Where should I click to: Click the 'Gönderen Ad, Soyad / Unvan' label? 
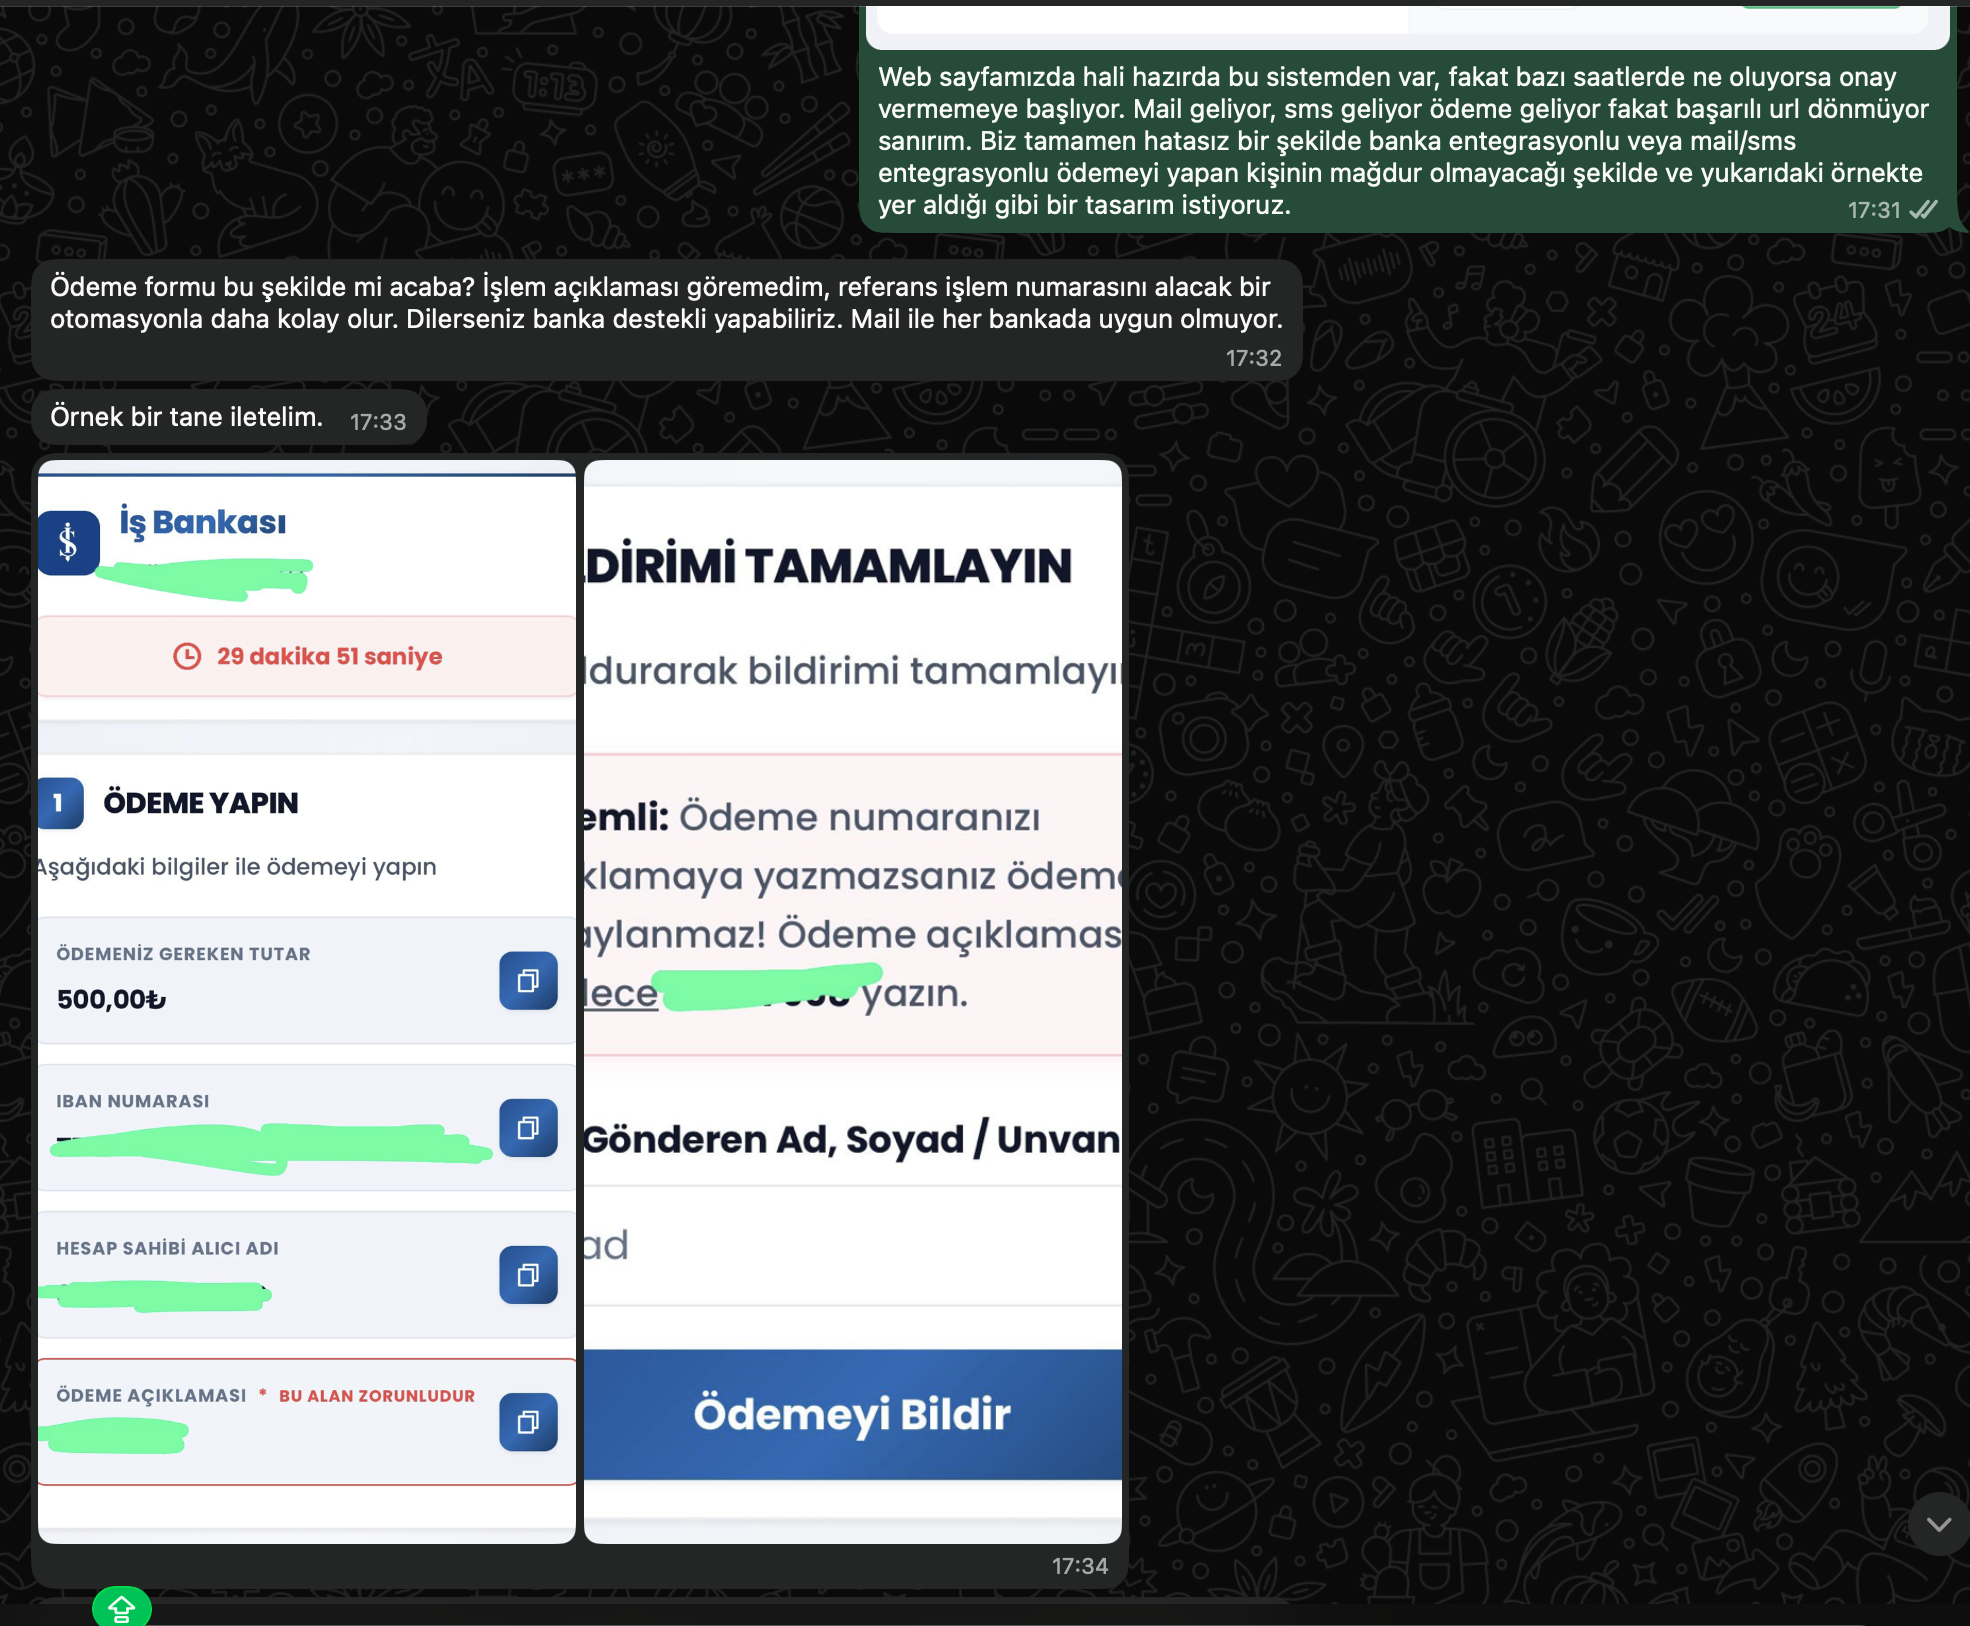(852, 1139)
